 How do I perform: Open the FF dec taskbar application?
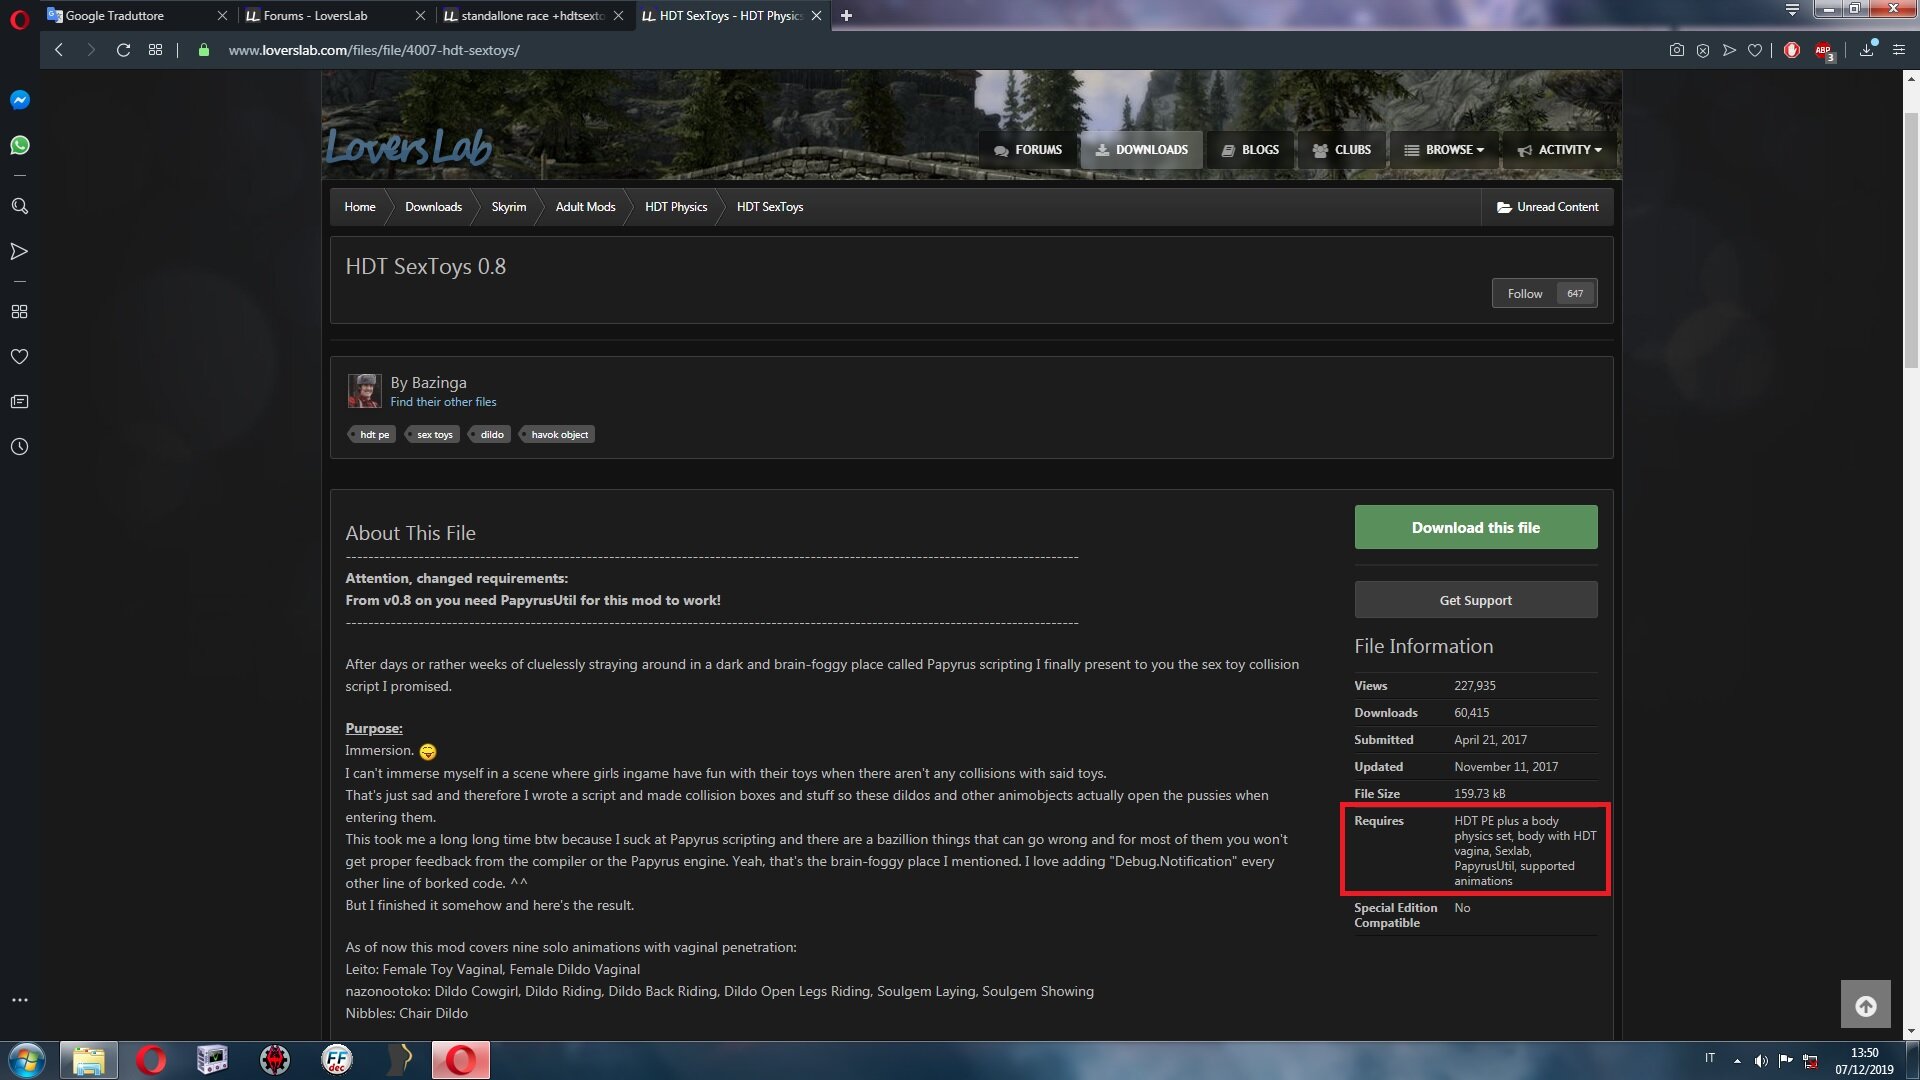click(x=337, y=1060)
